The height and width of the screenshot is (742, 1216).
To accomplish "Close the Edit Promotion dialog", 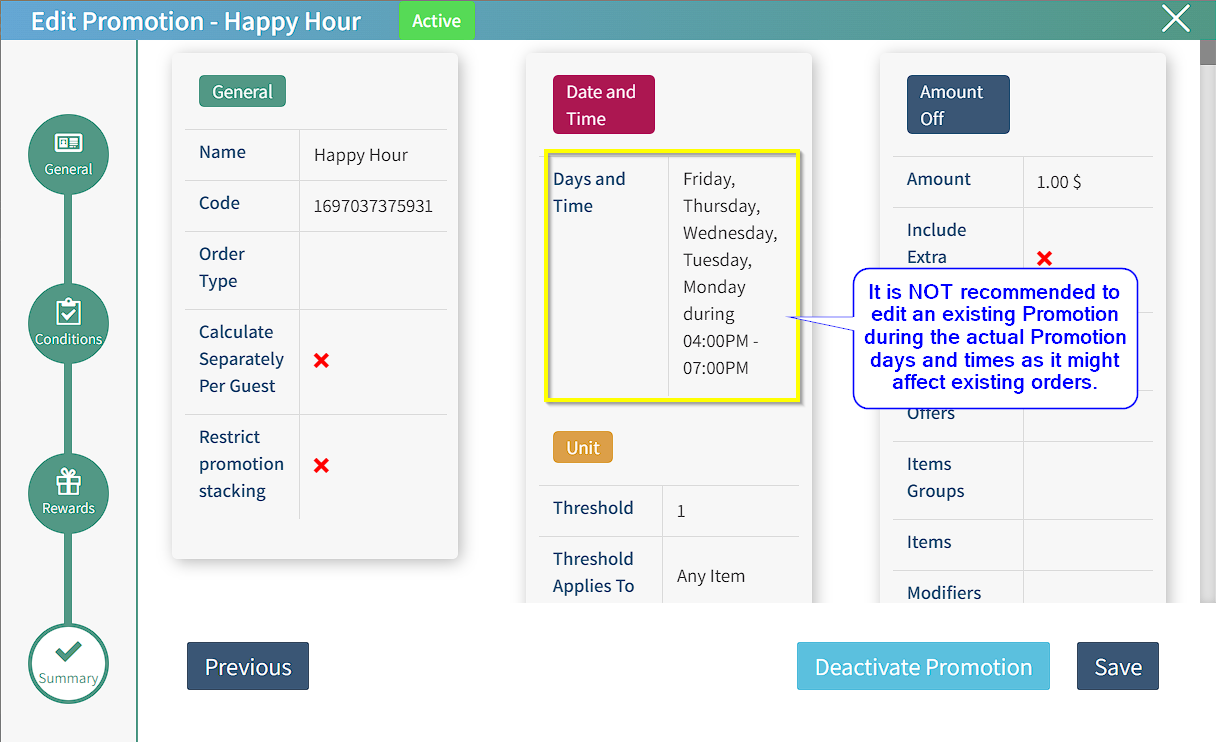I will coord(1175,19).
